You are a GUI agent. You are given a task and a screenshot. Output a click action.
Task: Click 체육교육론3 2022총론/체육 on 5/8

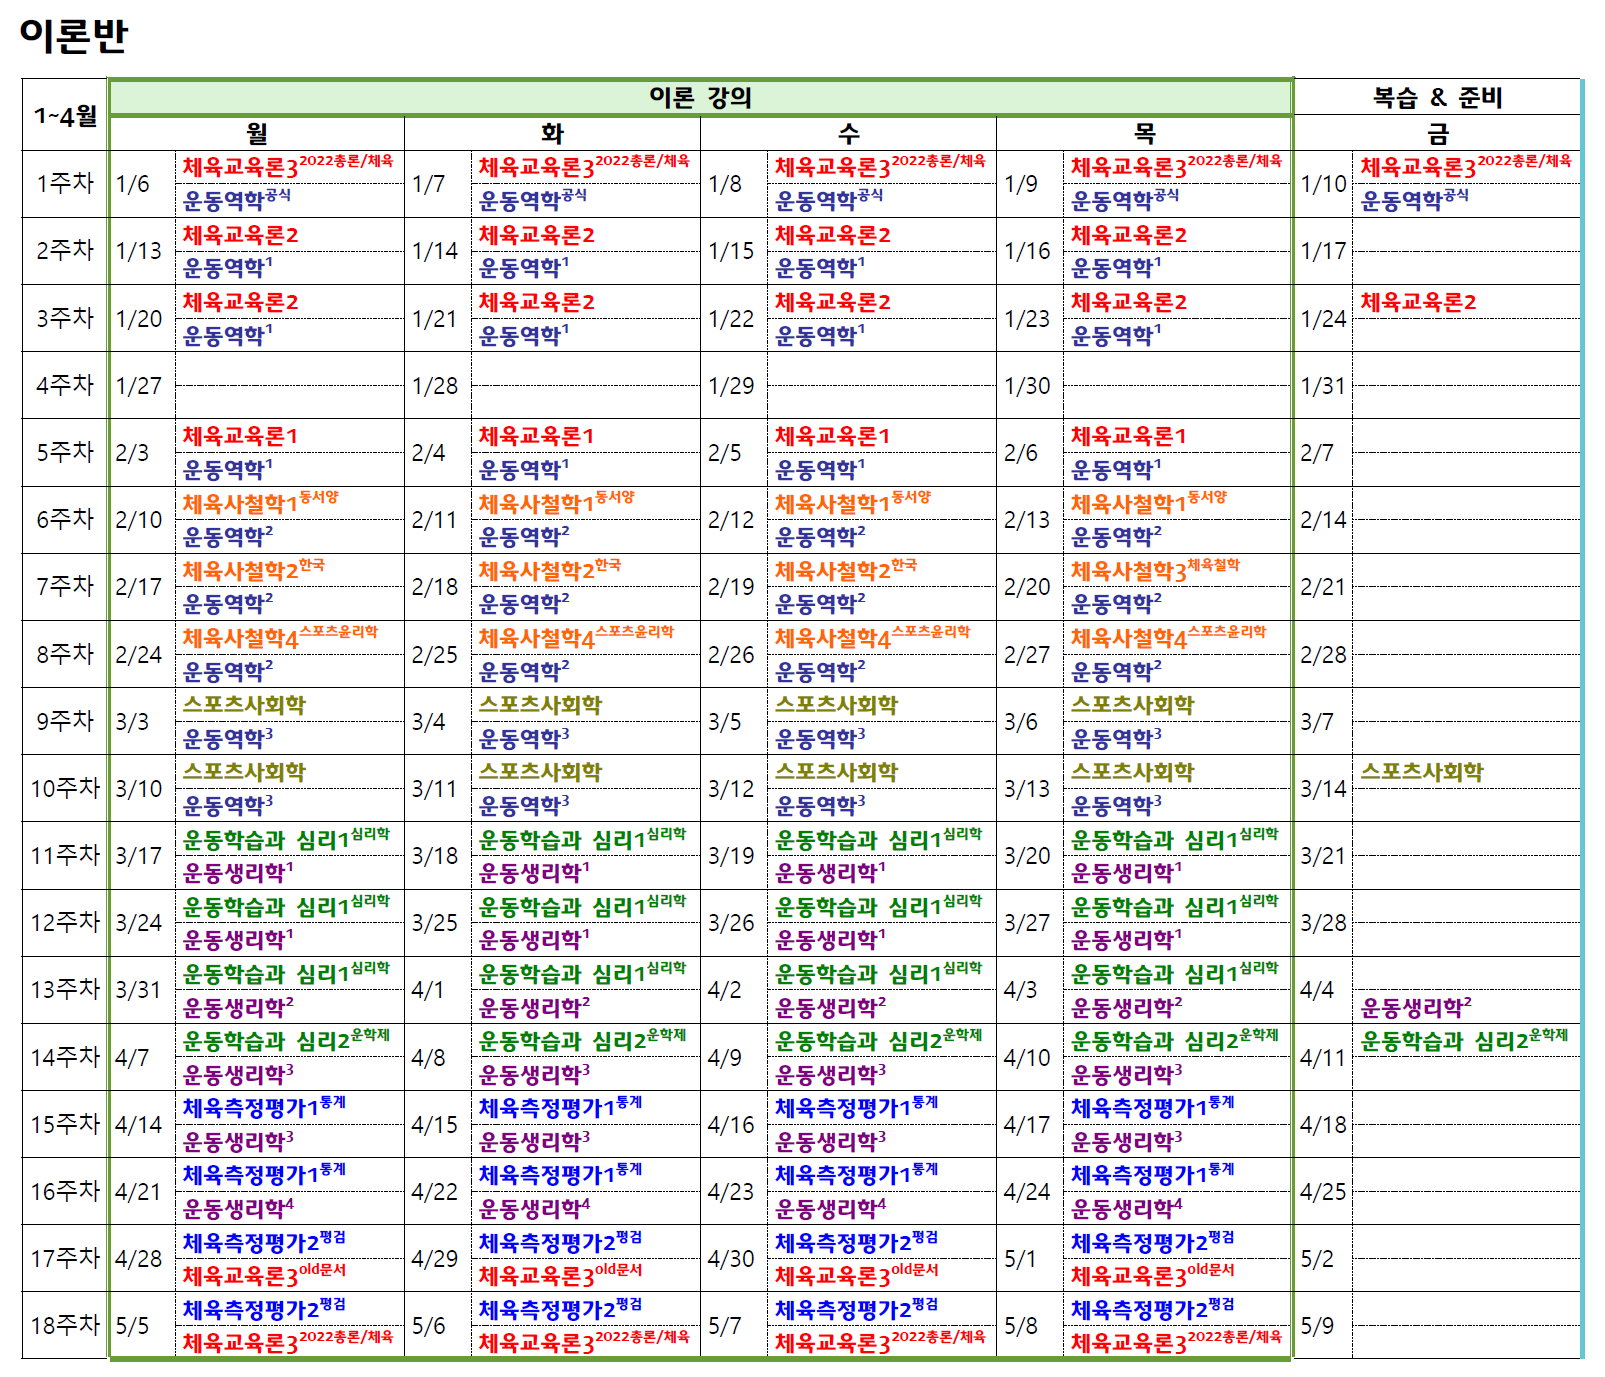(1176, 1342)
